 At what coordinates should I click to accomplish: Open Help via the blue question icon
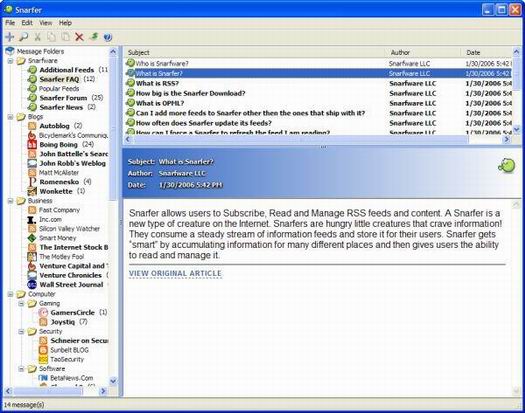click(107, 37)
